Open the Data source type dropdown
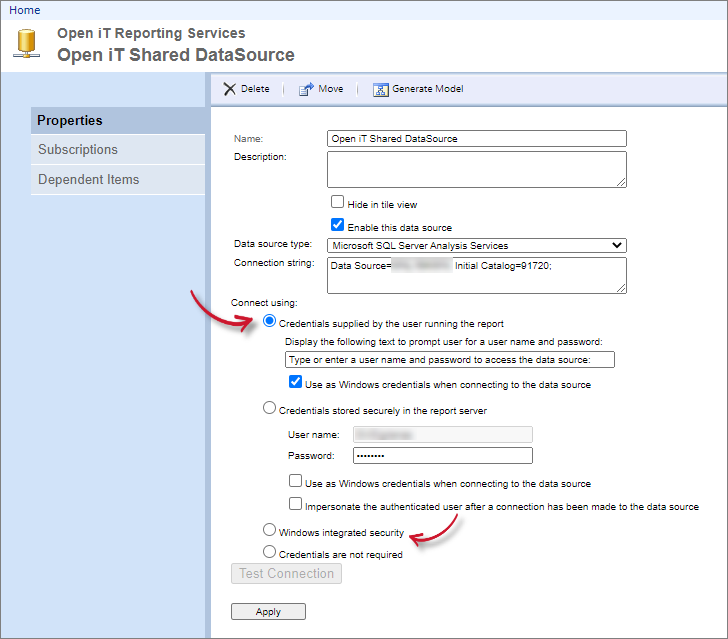Screen dimensions: 728x639 [477, 245]
